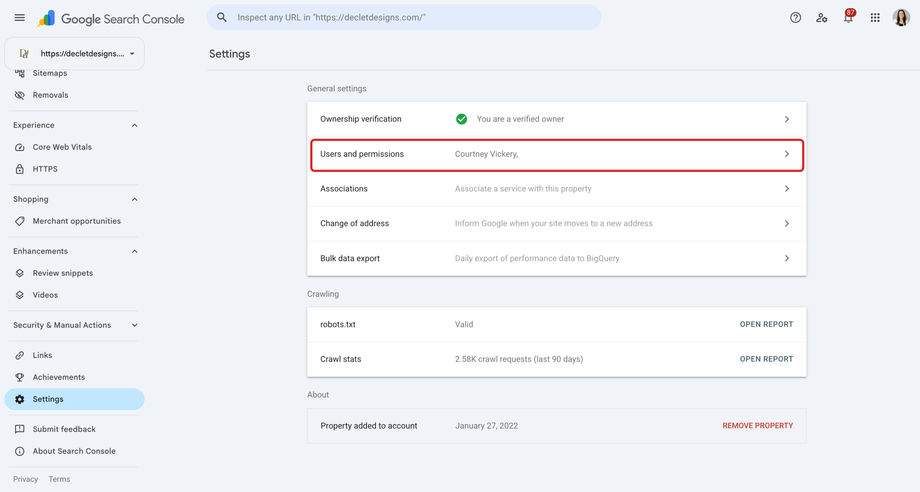Open Review snippets report
Image resolution: width=920 pixels, height=492 pixels.
63,273
